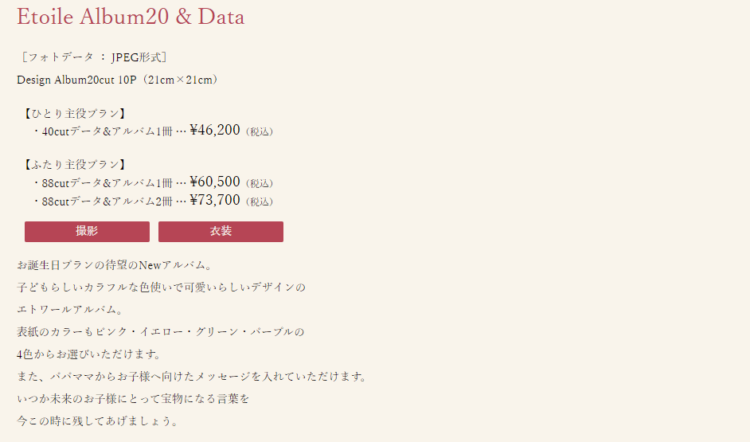Select the 88cutデータ&アルバム2冊 item

107,201
